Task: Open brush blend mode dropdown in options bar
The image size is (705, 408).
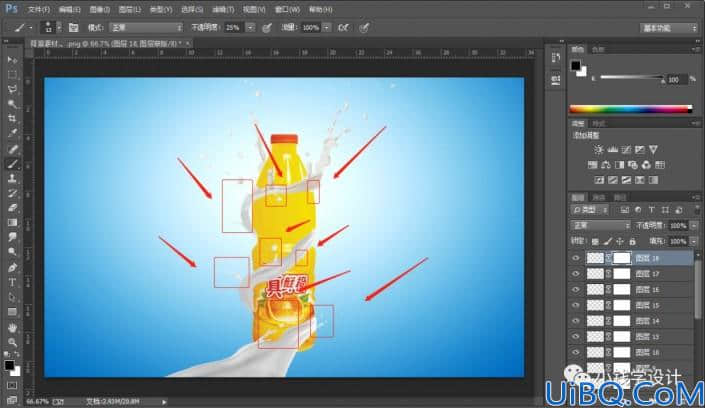Action: pyautogui.click(x=146, y=27)
